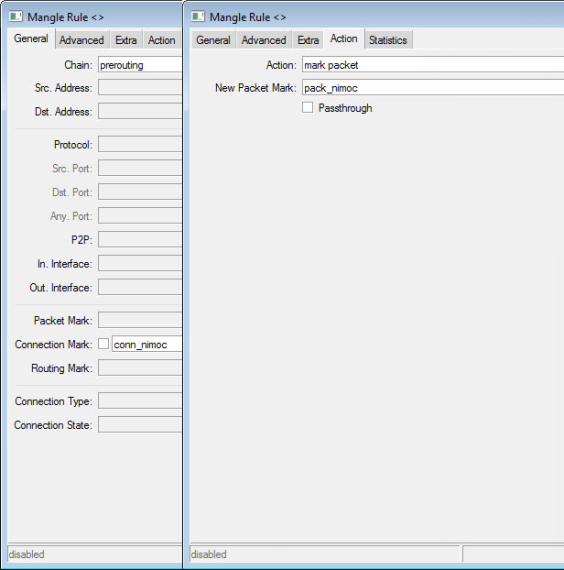Click the Dst. Address field
Viewport: 564px width, 570px height.
pos(140,111)
